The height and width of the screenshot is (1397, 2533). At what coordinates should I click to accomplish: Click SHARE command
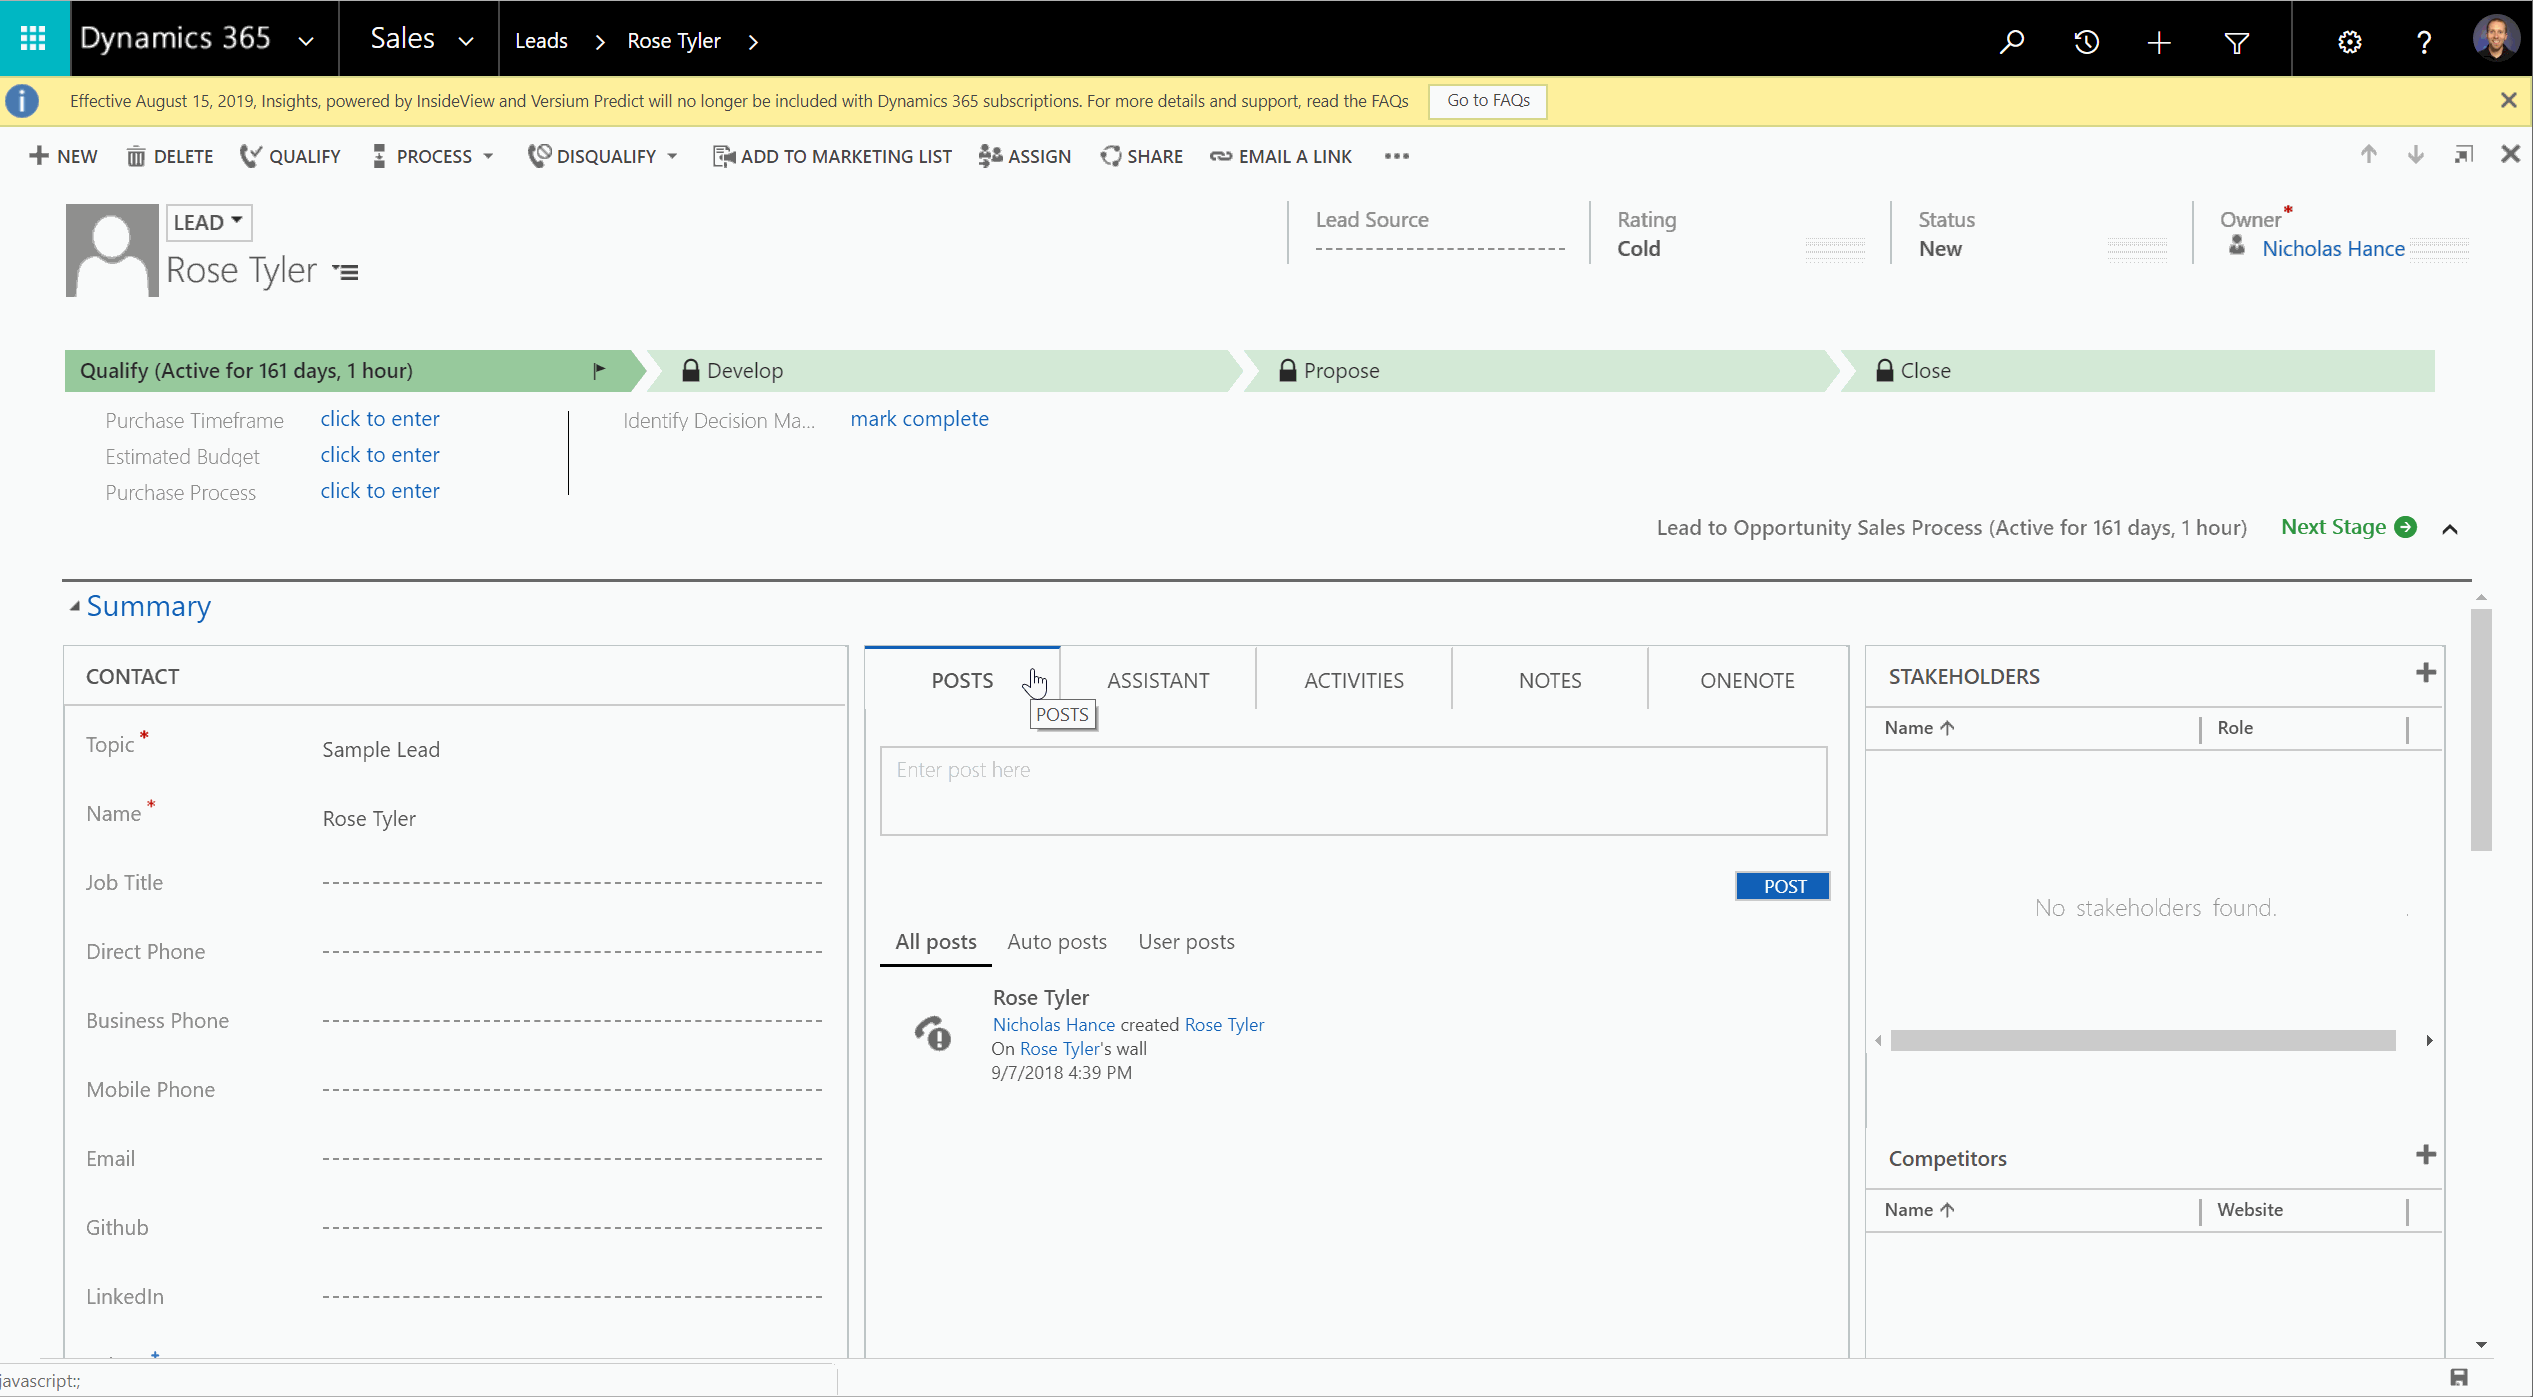1142,156
